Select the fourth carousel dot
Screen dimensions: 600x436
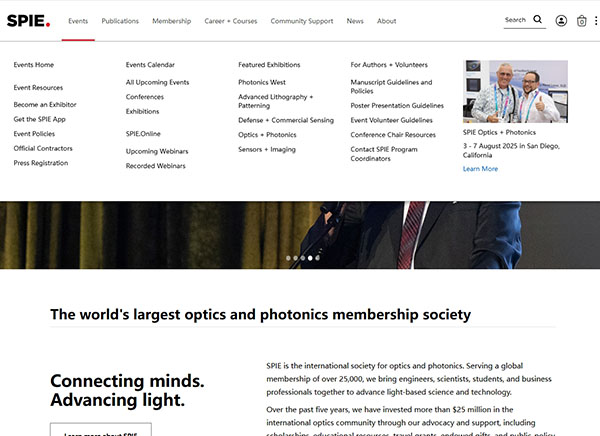tap(310, 258)
